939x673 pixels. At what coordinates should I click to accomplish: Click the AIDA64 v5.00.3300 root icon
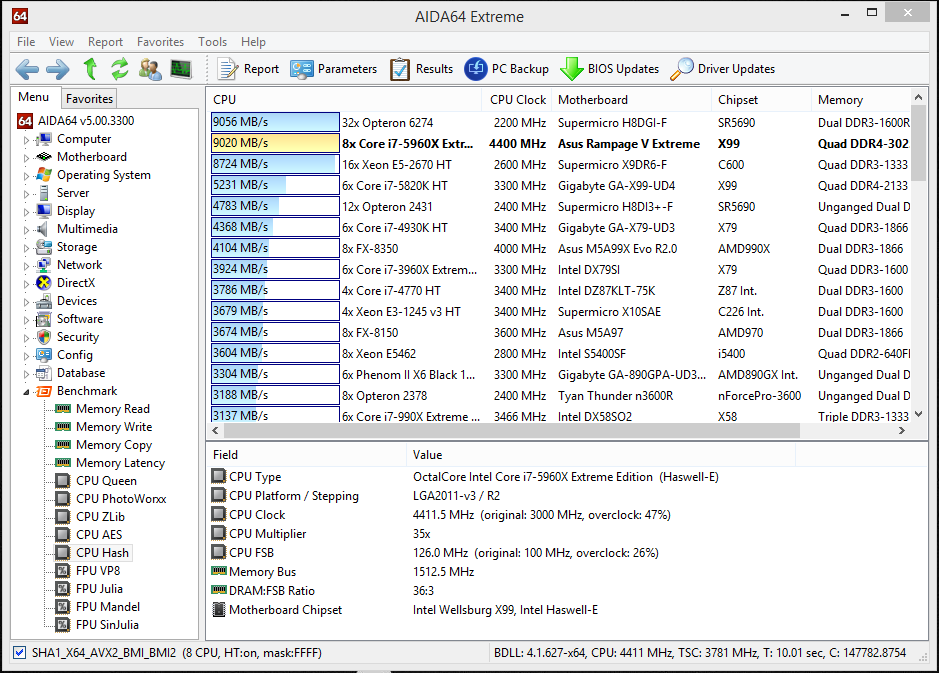pos(25,121)
